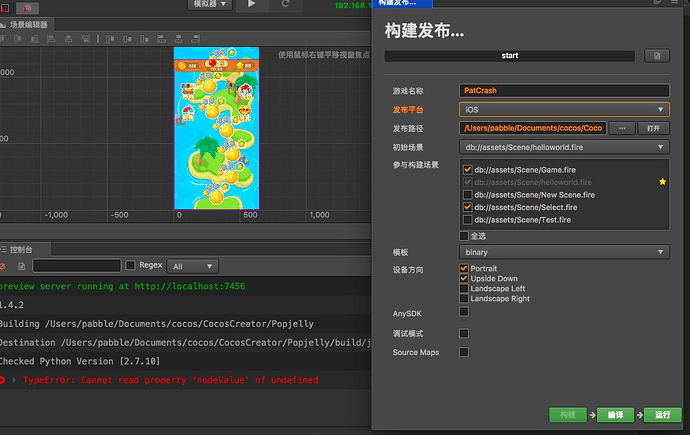Uncheck the Game.fire scene checkbox
Screen dimensions: 690x435
click(x=467, y=169)
